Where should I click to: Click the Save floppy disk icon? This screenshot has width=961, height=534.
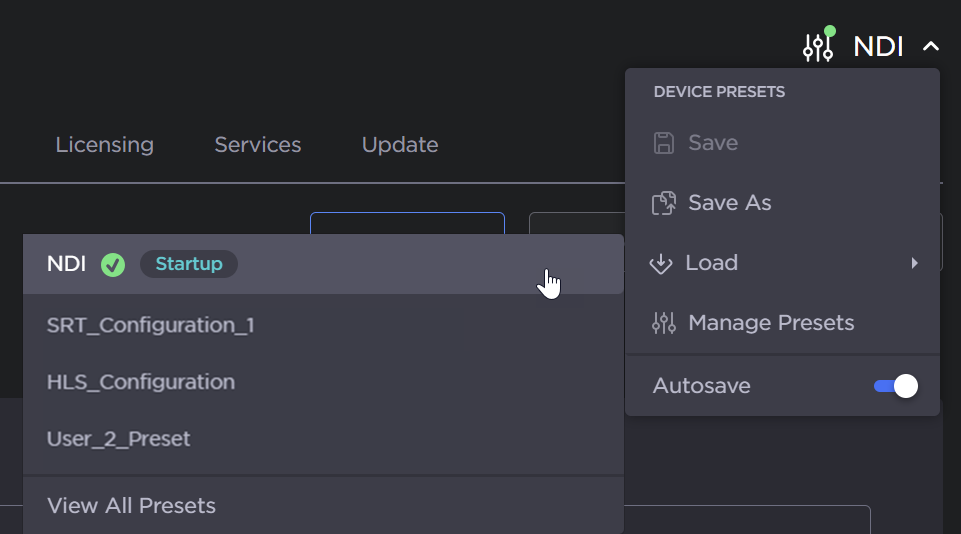pos(664,143)
